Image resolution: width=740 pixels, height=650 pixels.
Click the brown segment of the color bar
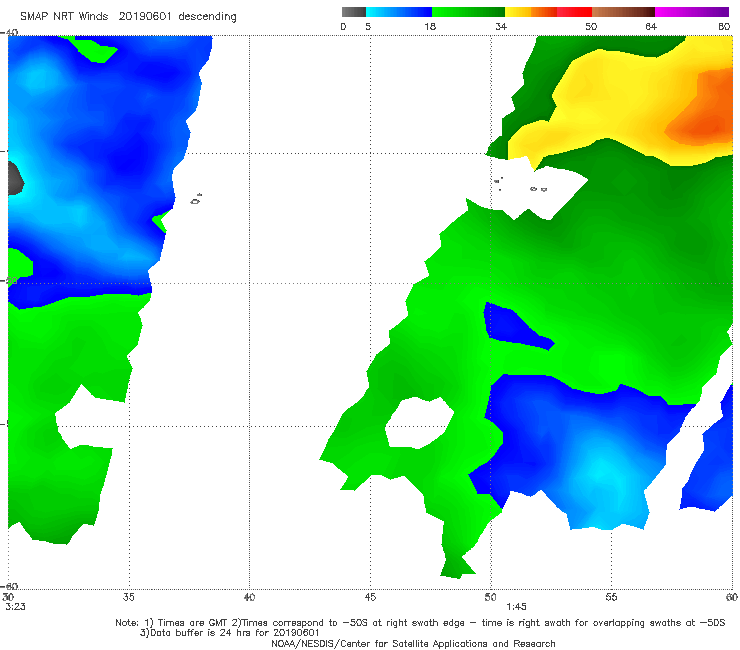click(x=623, y=12)
